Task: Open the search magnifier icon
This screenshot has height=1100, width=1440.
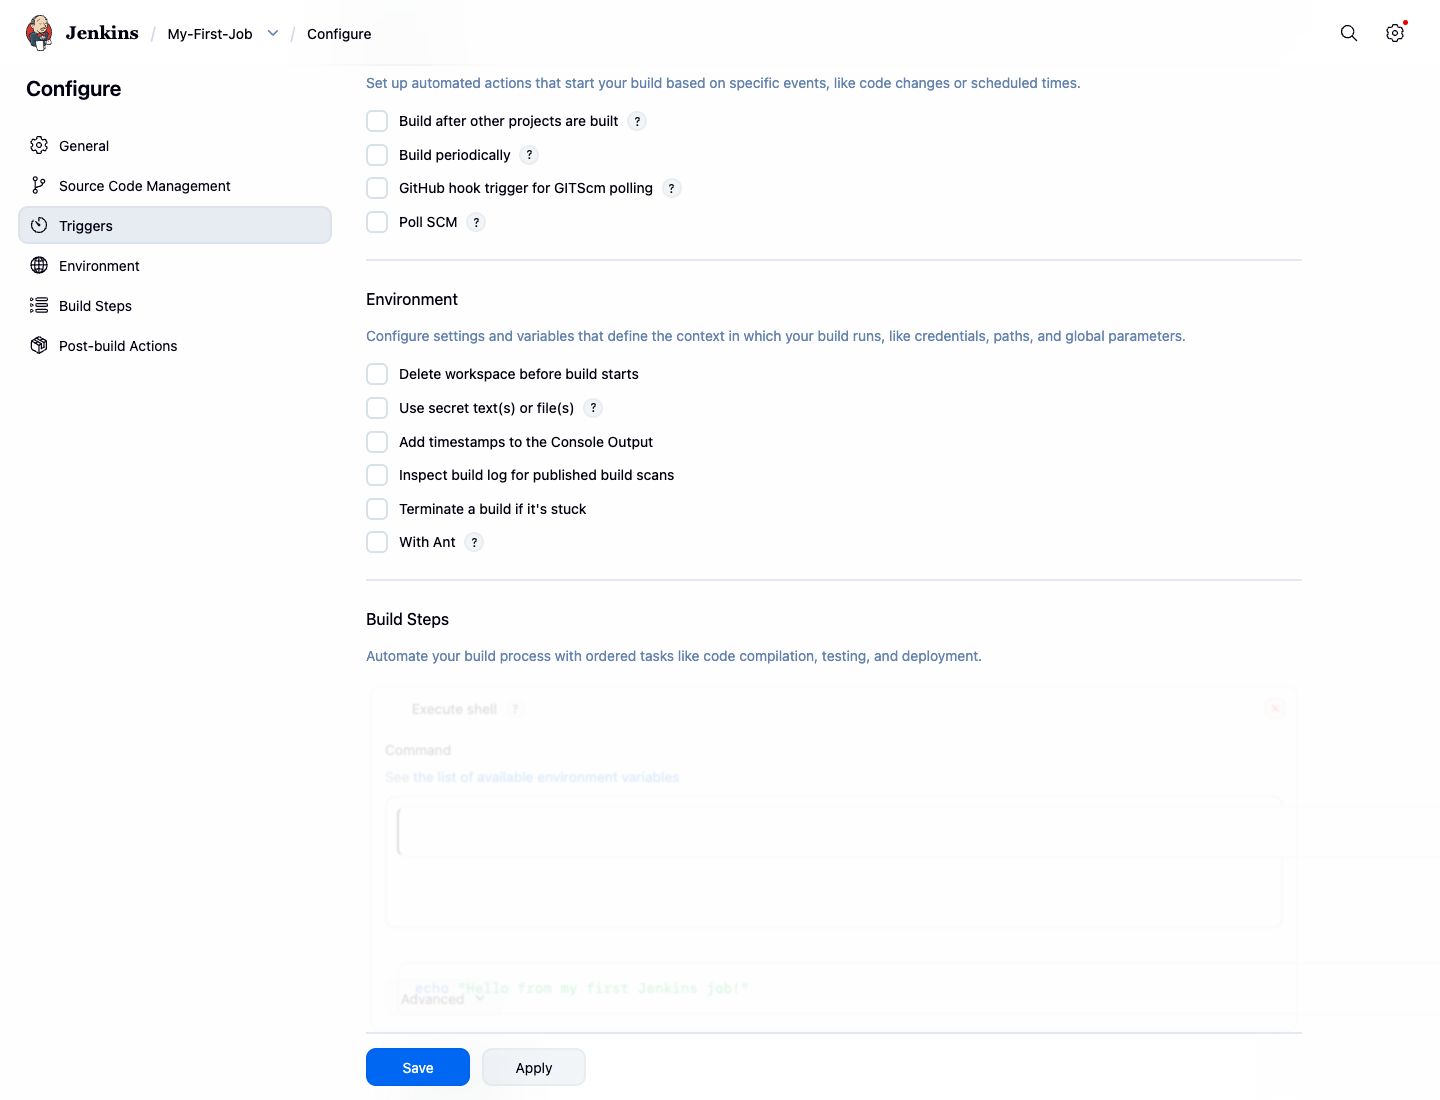Action: coord(1349,33)
